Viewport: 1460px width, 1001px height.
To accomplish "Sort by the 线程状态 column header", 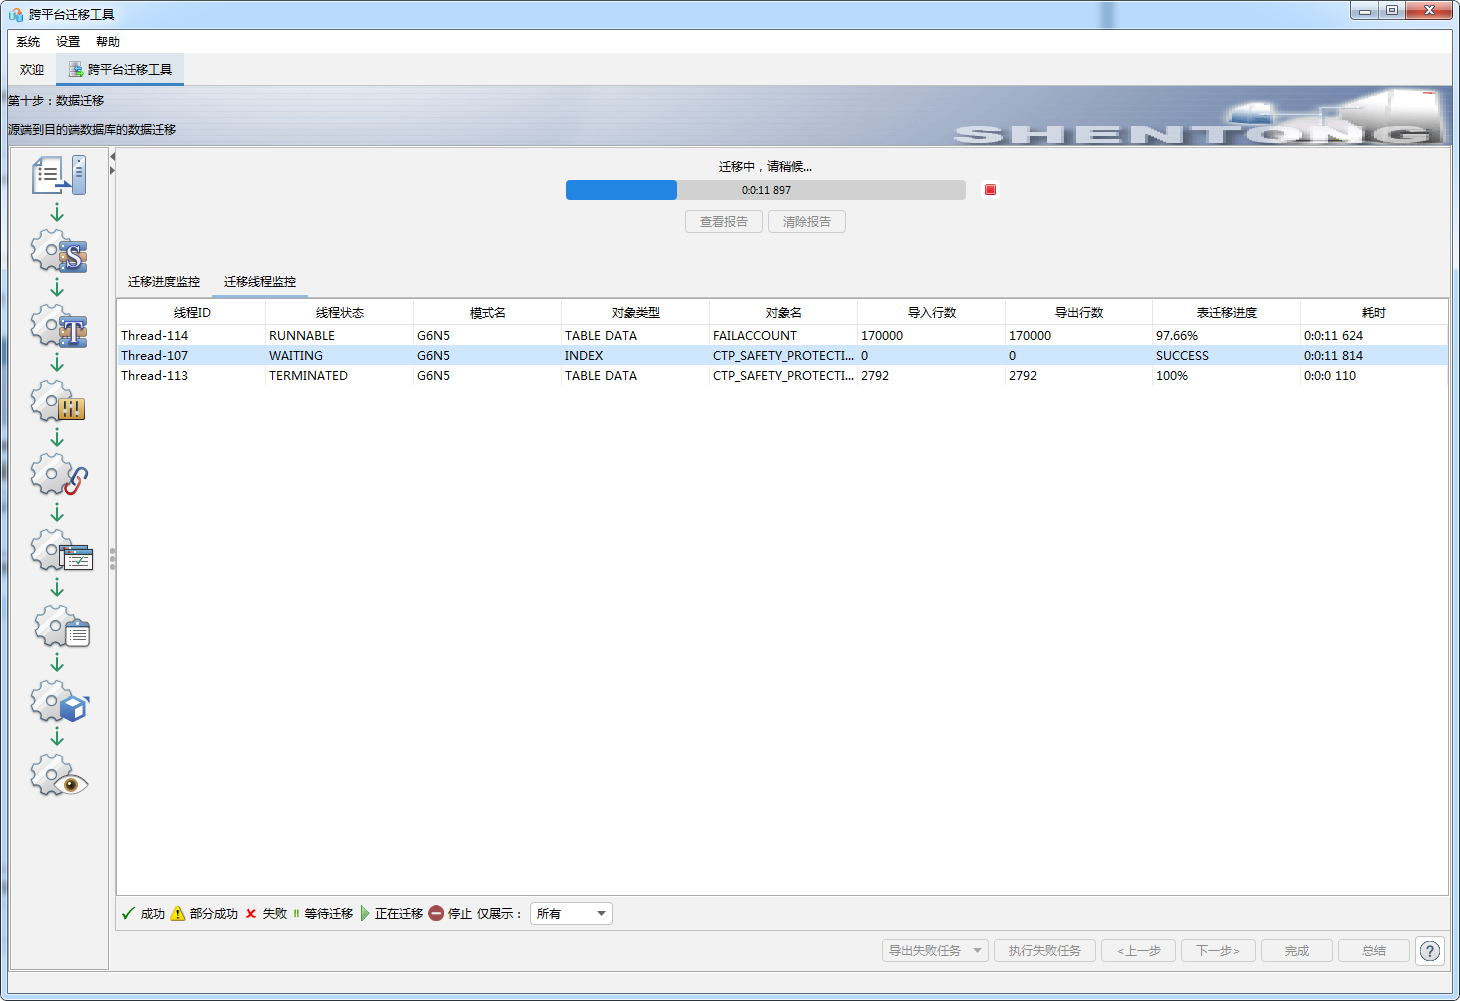I will [x=339, y=313].
